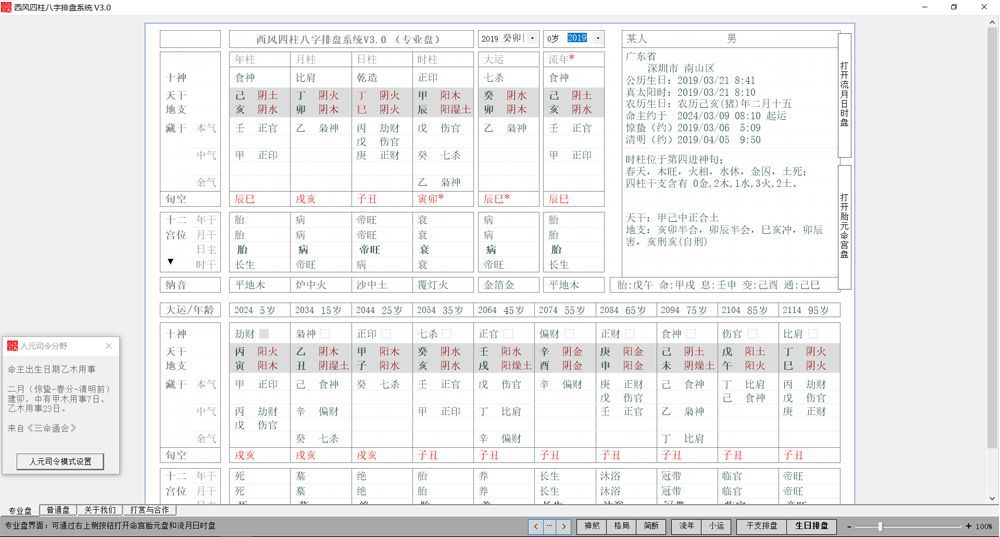This screenshot has height=537, width=1000.
Task: Expand the 十二宫位 black triangle arrow
Action: (x=170, y=261)
